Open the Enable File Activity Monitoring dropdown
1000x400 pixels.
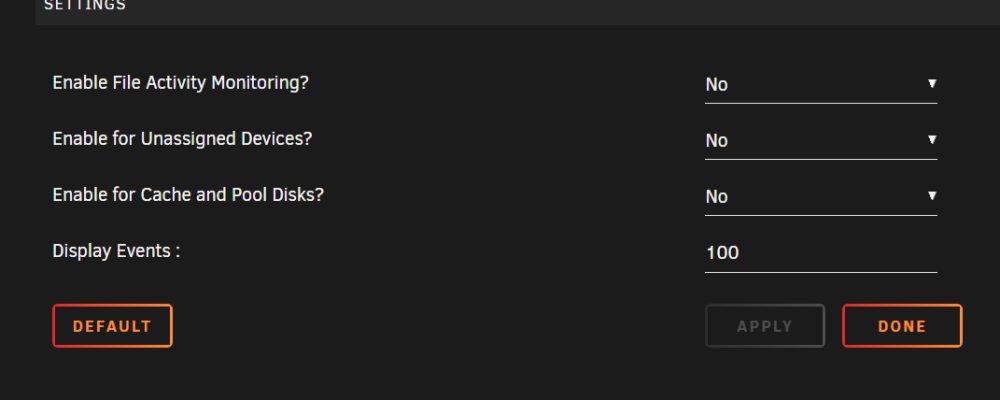click(x=821, y=85)
